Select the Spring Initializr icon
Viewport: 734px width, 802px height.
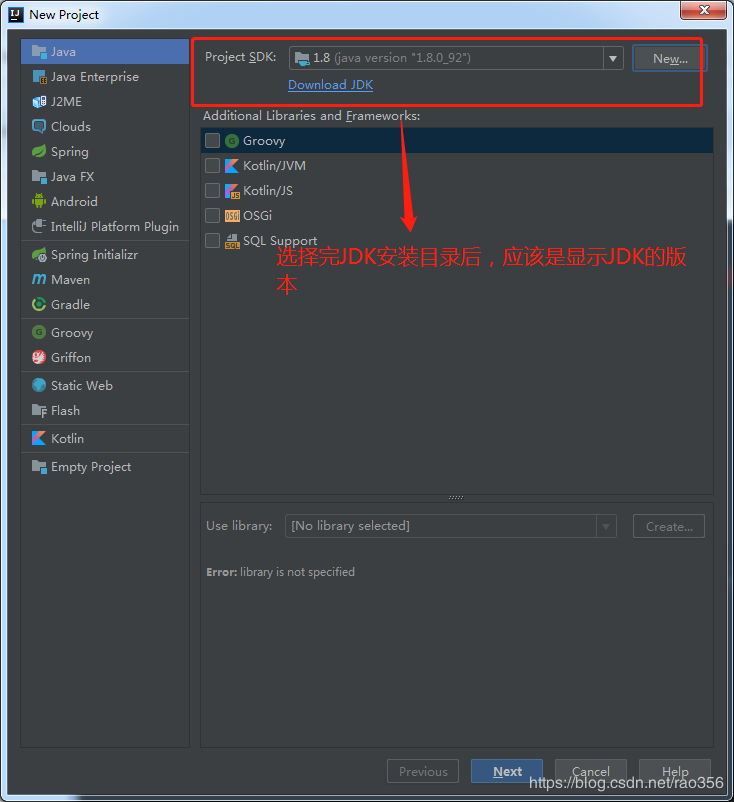coord(39,255)
